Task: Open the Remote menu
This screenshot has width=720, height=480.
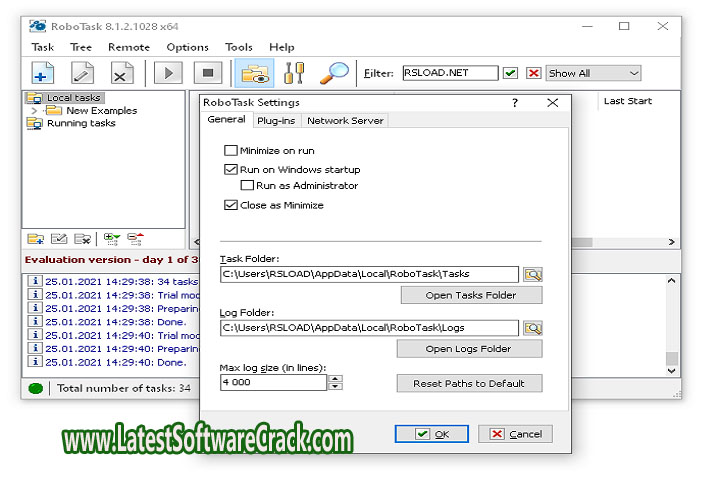Action: (129, 47)
